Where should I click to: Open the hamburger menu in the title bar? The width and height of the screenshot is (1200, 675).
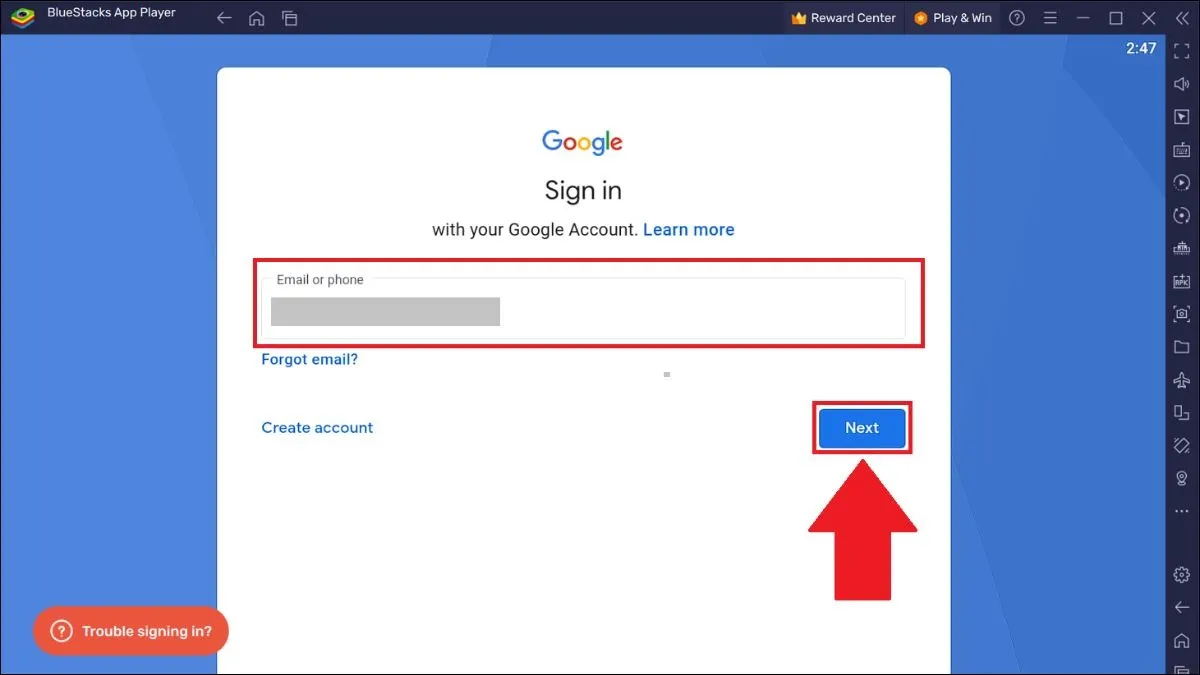(1048, 17)
